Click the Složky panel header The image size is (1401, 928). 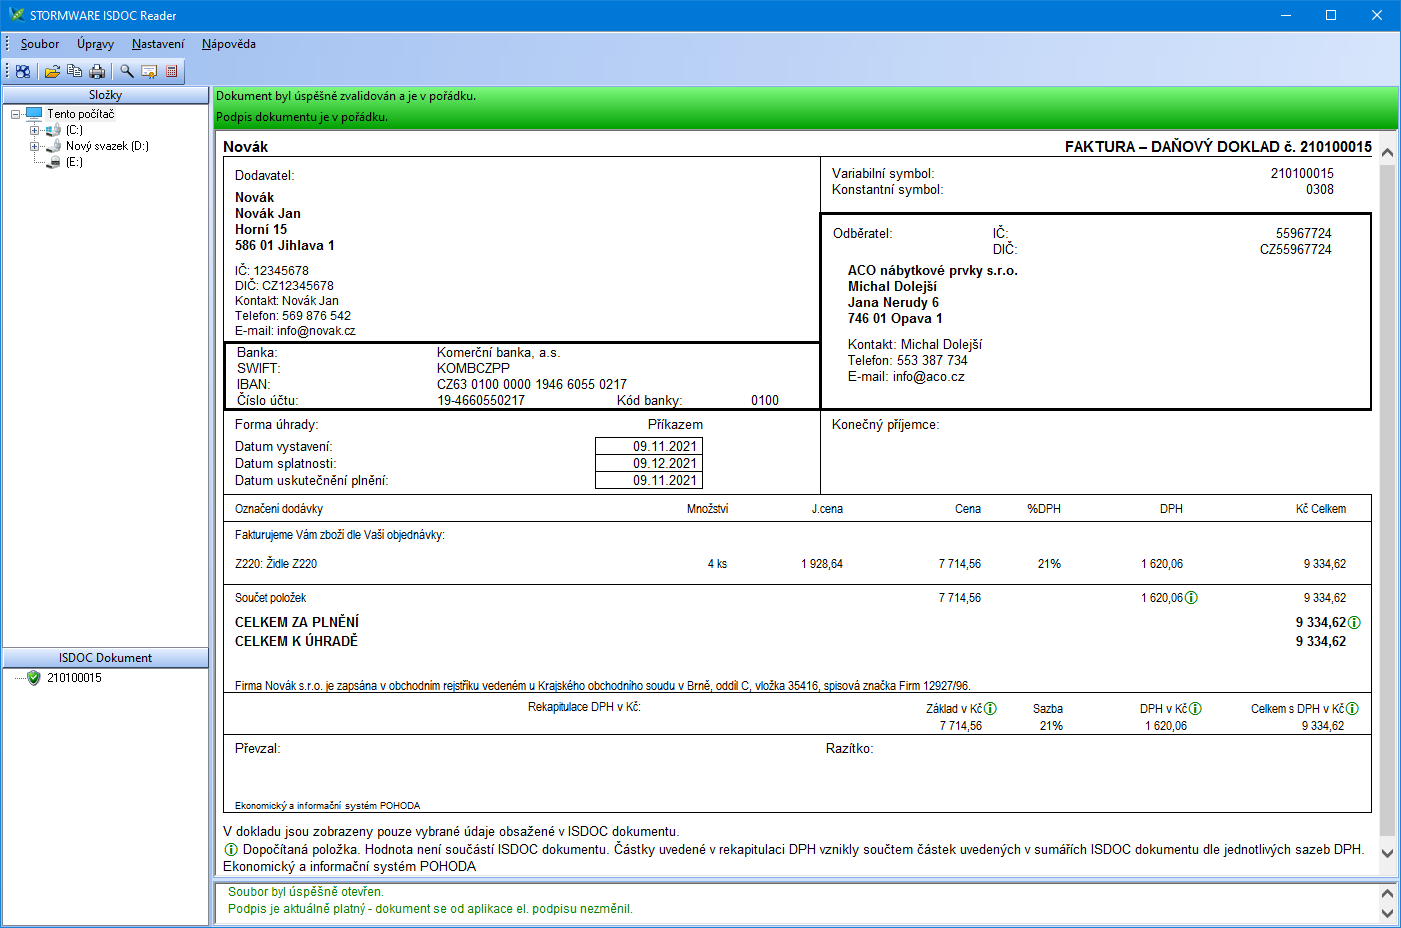(105, 95)
